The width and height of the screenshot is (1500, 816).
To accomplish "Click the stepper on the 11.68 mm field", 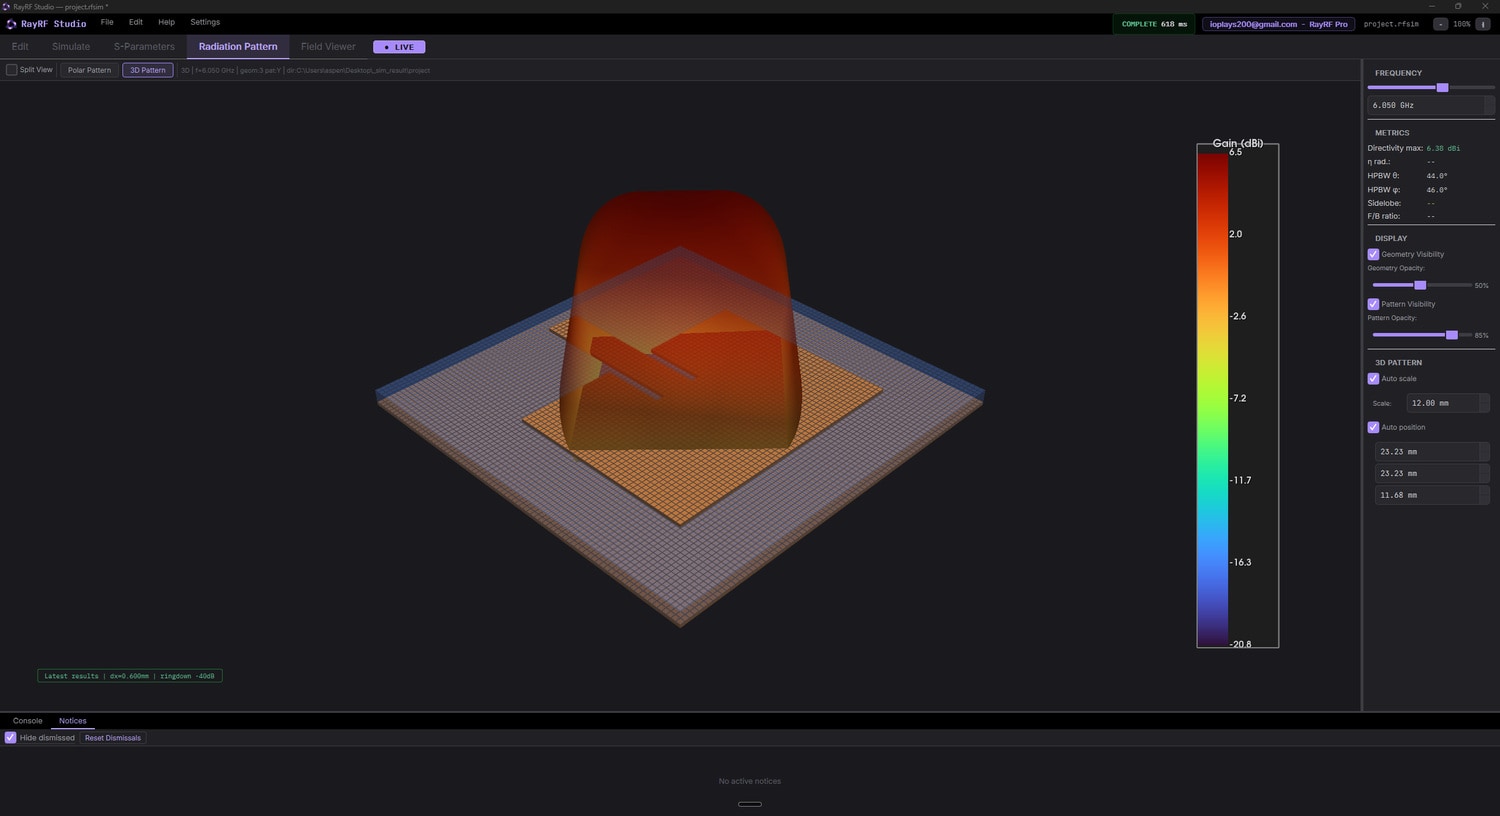I will [1484, 495].
